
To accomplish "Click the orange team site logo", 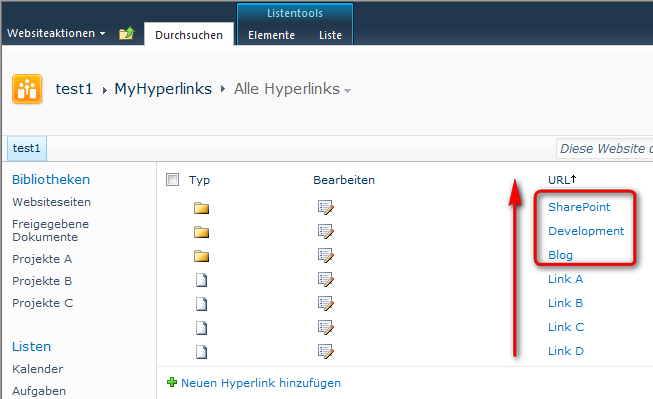I will click(27, 89).
